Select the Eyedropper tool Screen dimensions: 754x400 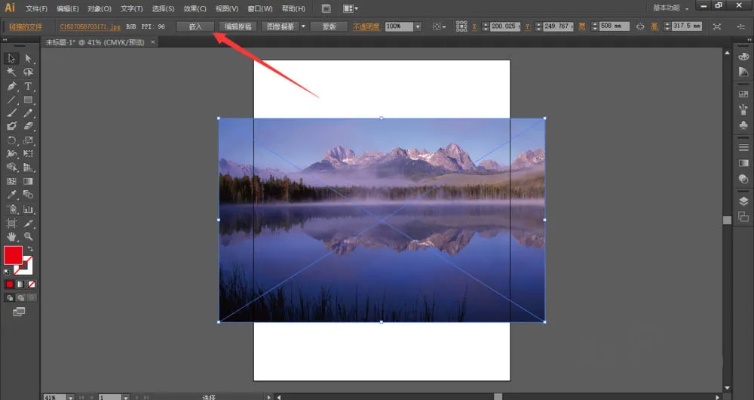(x=11, y=195)
